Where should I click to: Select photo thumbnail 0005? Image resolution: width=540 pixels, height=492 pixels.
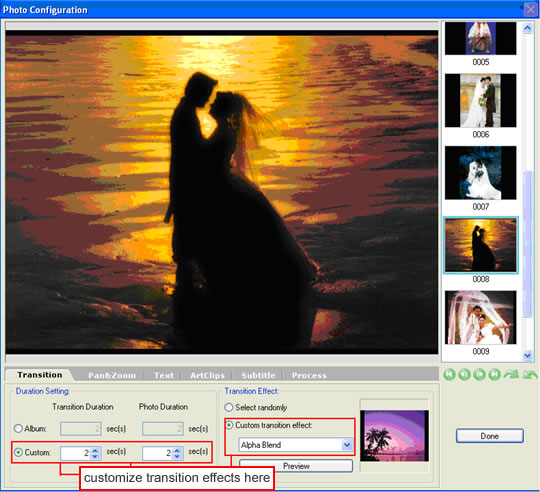pyautogui.click(x=480, y=38)
